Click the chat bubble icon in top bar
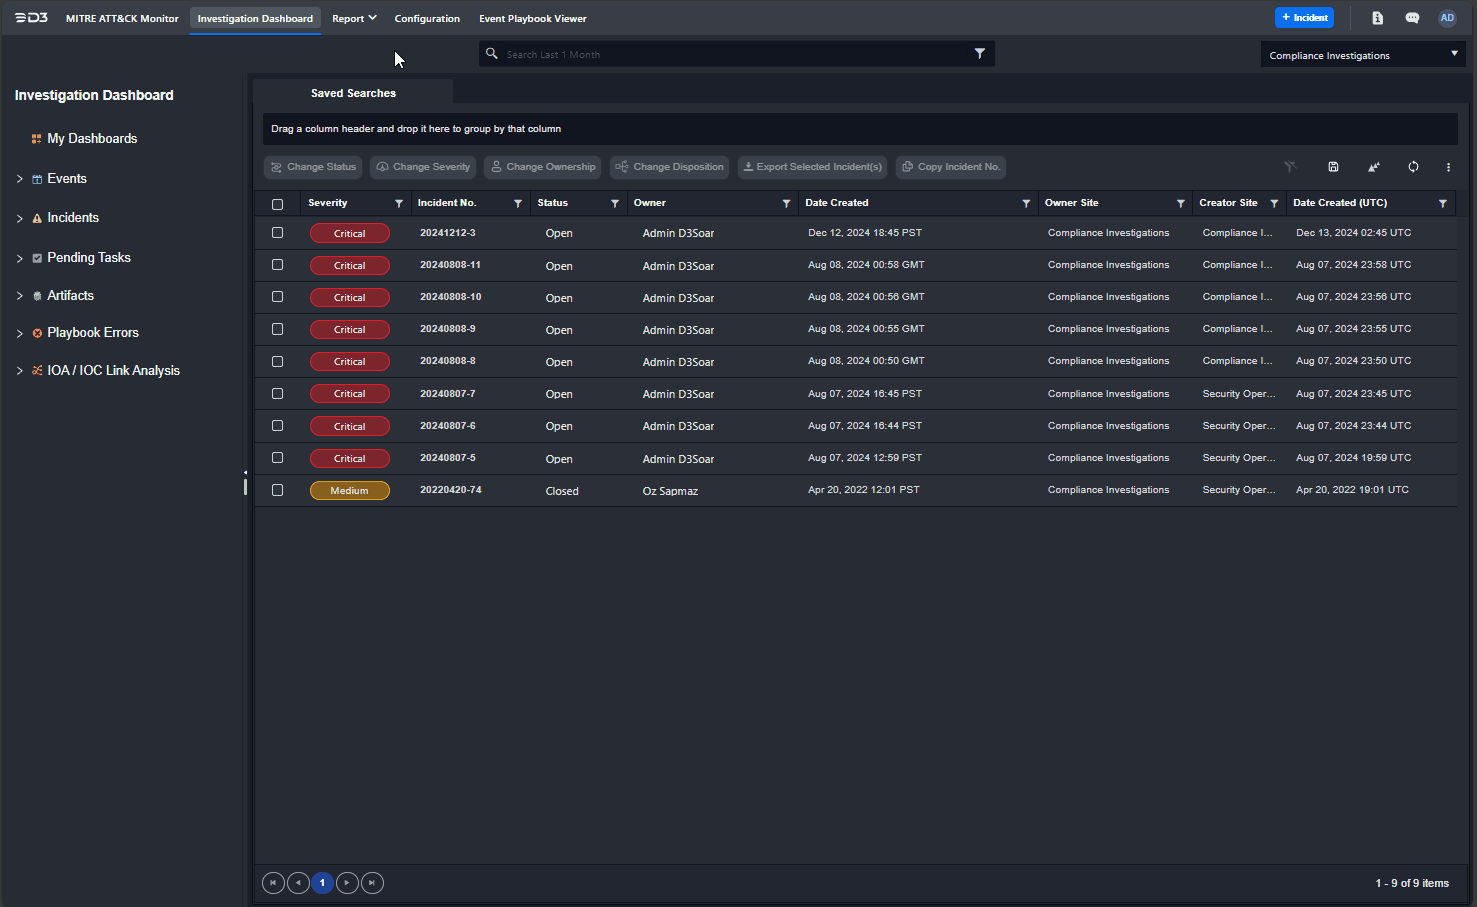 coord(1412,18)
